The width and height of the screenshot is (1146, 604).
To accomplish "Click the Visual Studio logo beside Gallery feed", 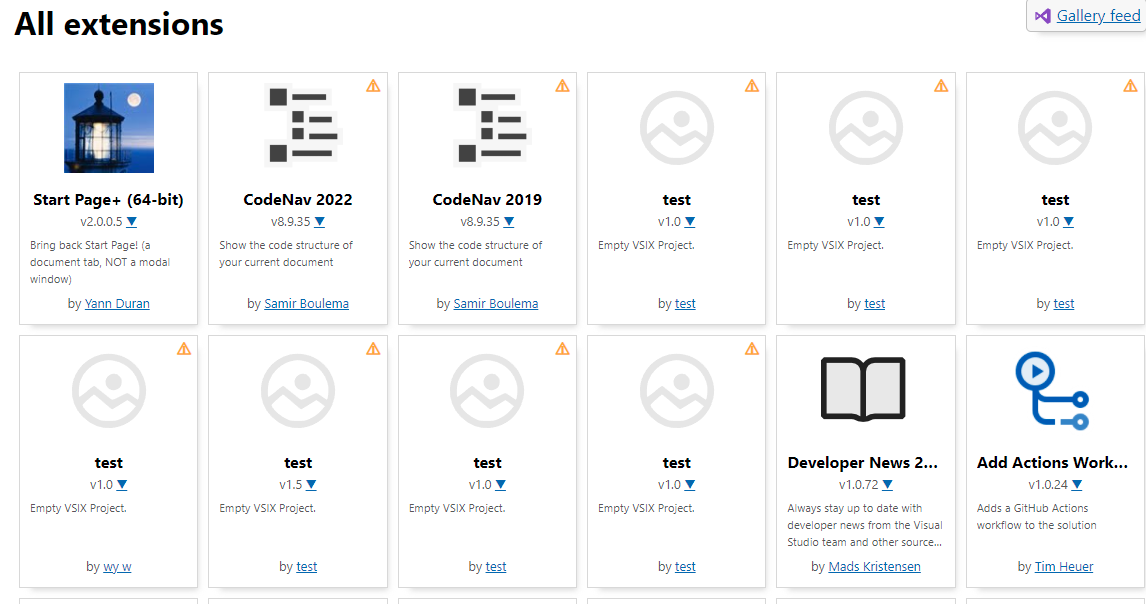I will [1043, 15].
